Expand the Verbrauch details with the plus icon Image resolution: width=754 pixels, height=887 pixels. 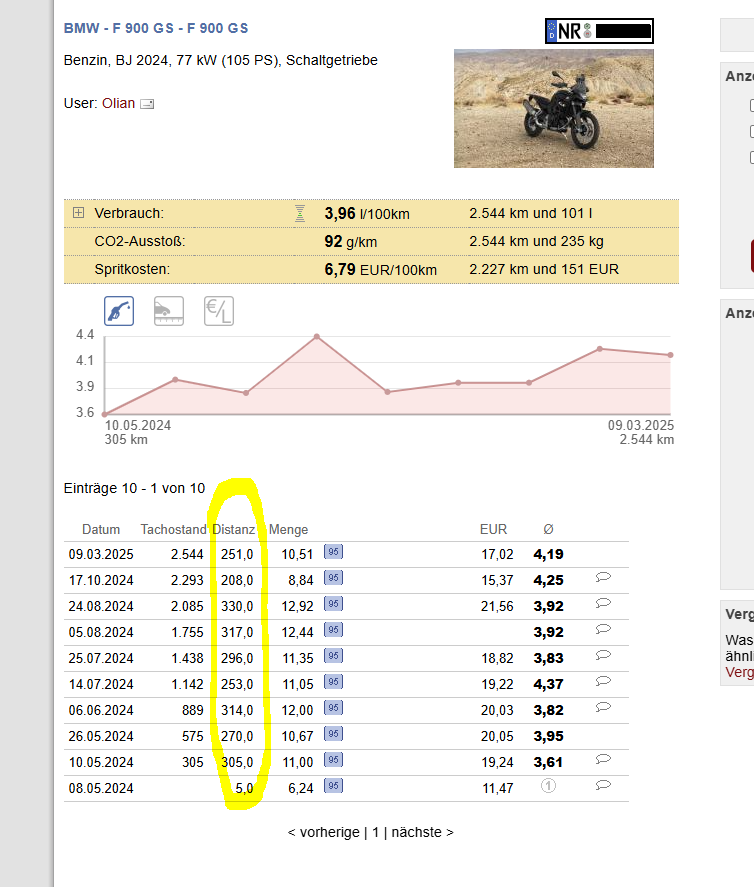[78, 213]
